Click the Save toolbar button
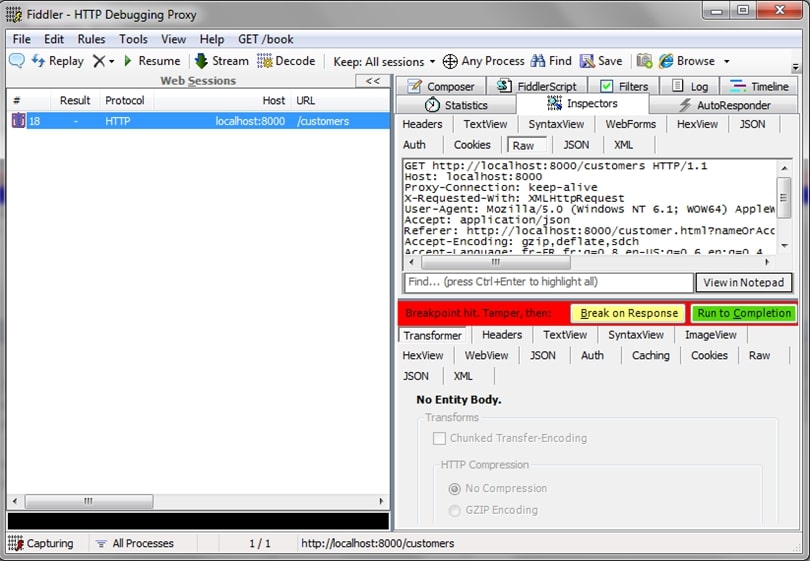Viewport: 812px width, 562px height. pos(601,61)
